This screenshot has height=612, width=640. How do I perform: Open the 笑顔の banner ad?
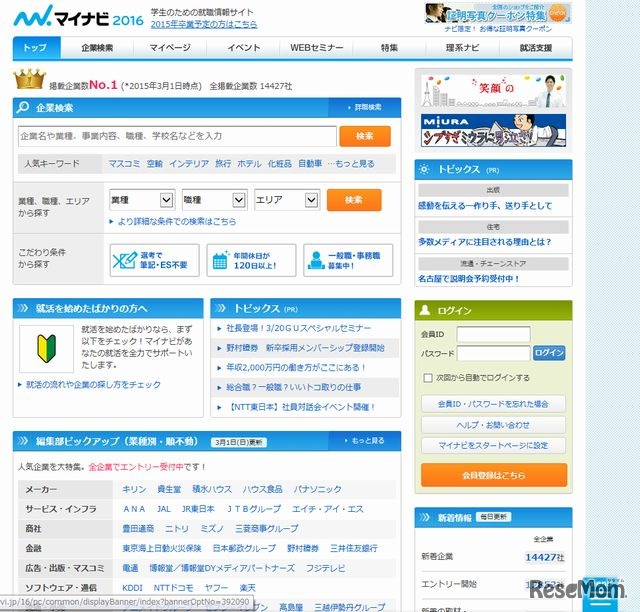pos(493,91)
